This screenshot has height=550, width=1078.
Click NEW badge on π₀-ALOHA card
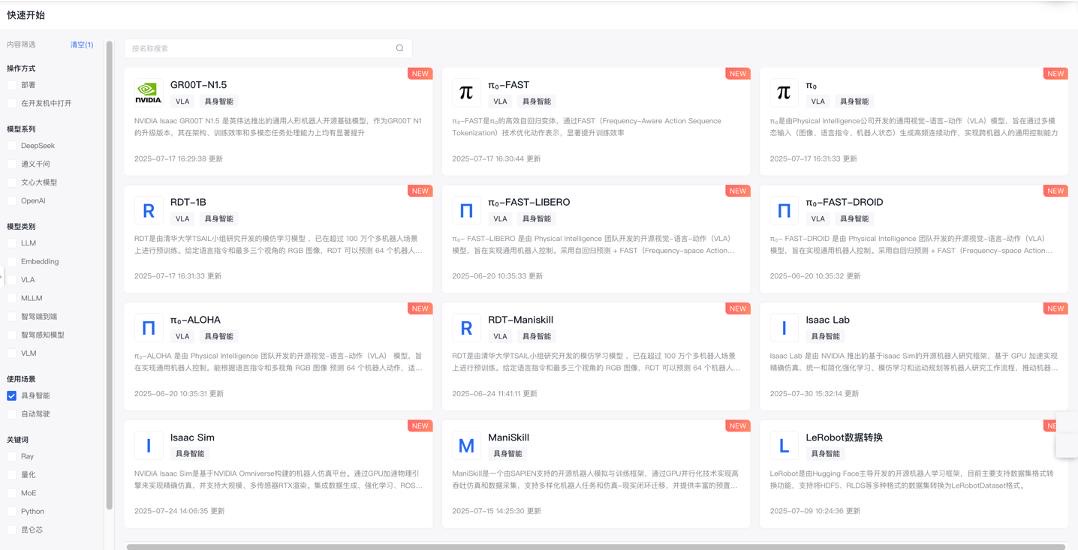point(420,309)
